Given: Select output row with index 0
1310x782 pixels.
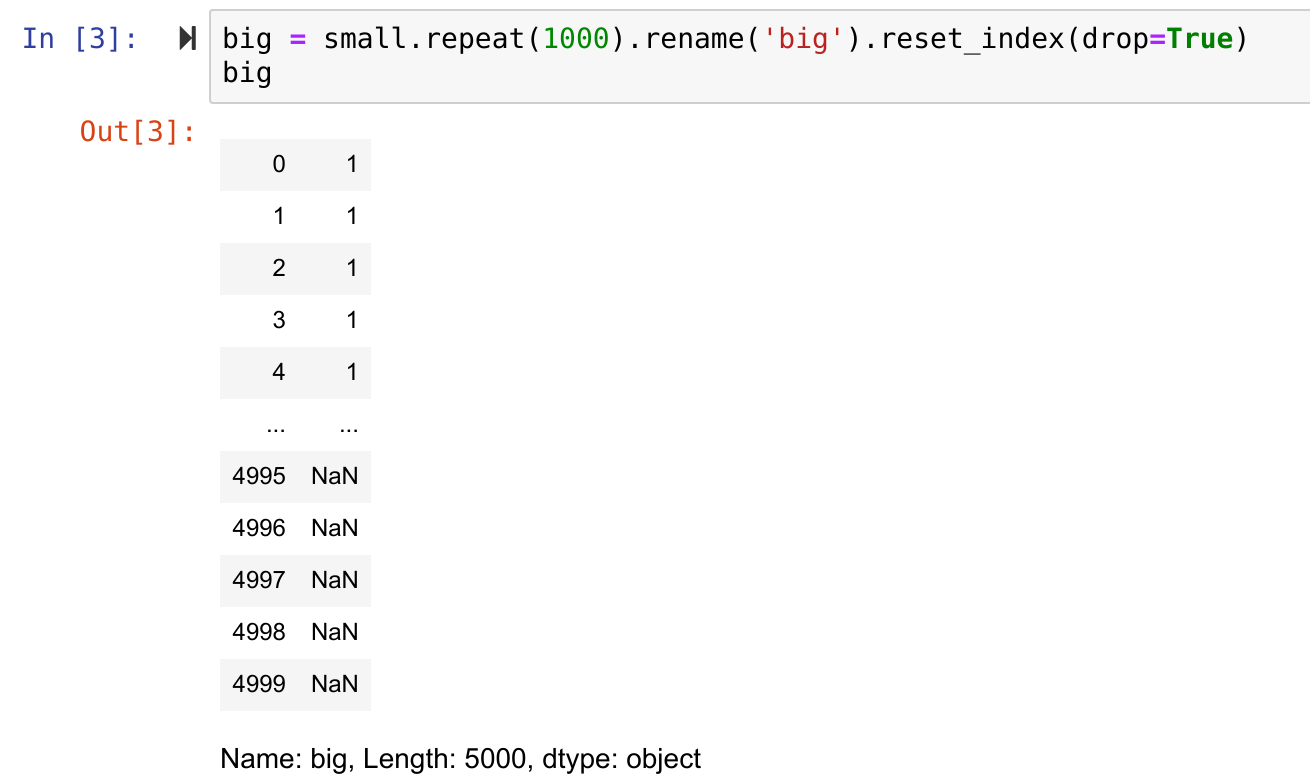Looking at the screenshot, I should [x=295, y=164].
